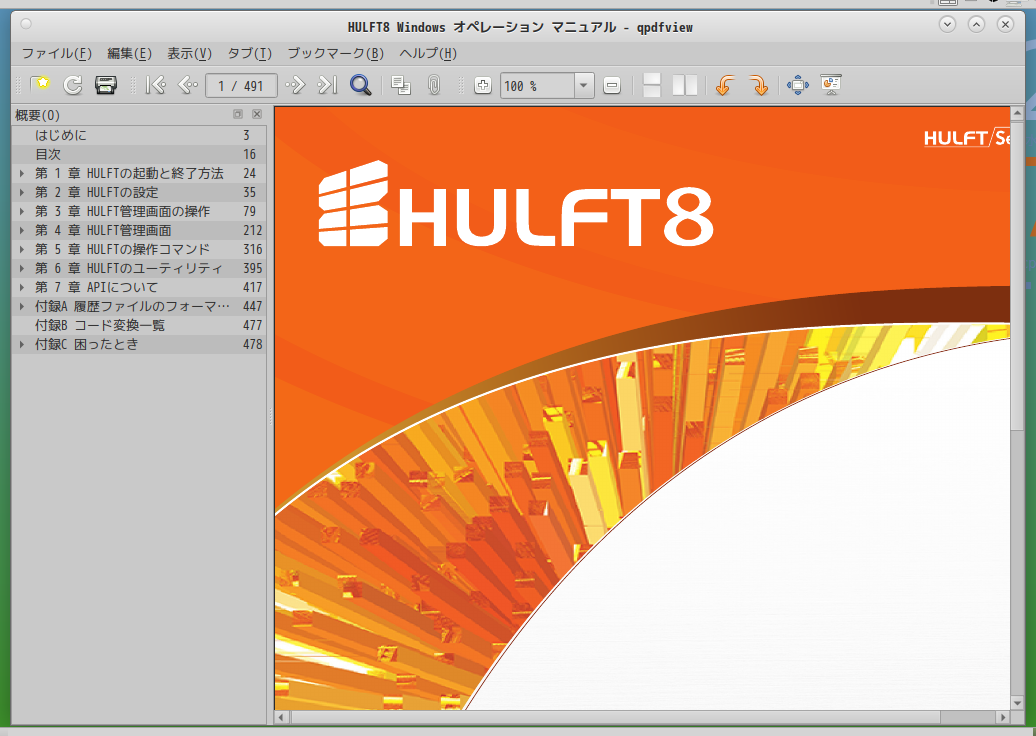Select the Copy to clipboard tool

(x=401, y=85)
